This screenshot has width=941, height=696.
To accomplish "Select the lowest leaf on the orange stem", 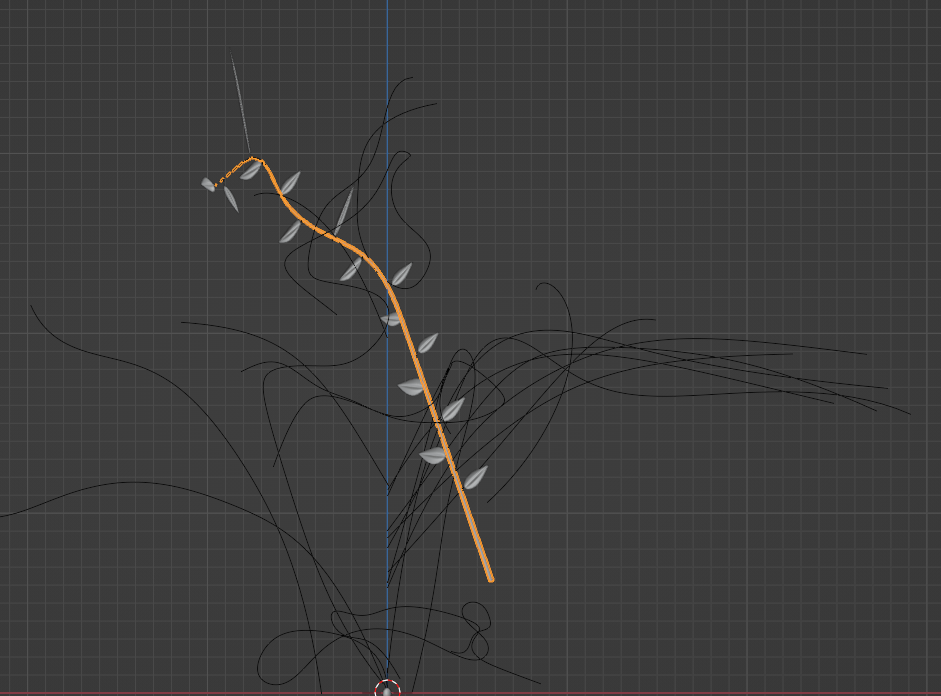I will pos(475,477).
